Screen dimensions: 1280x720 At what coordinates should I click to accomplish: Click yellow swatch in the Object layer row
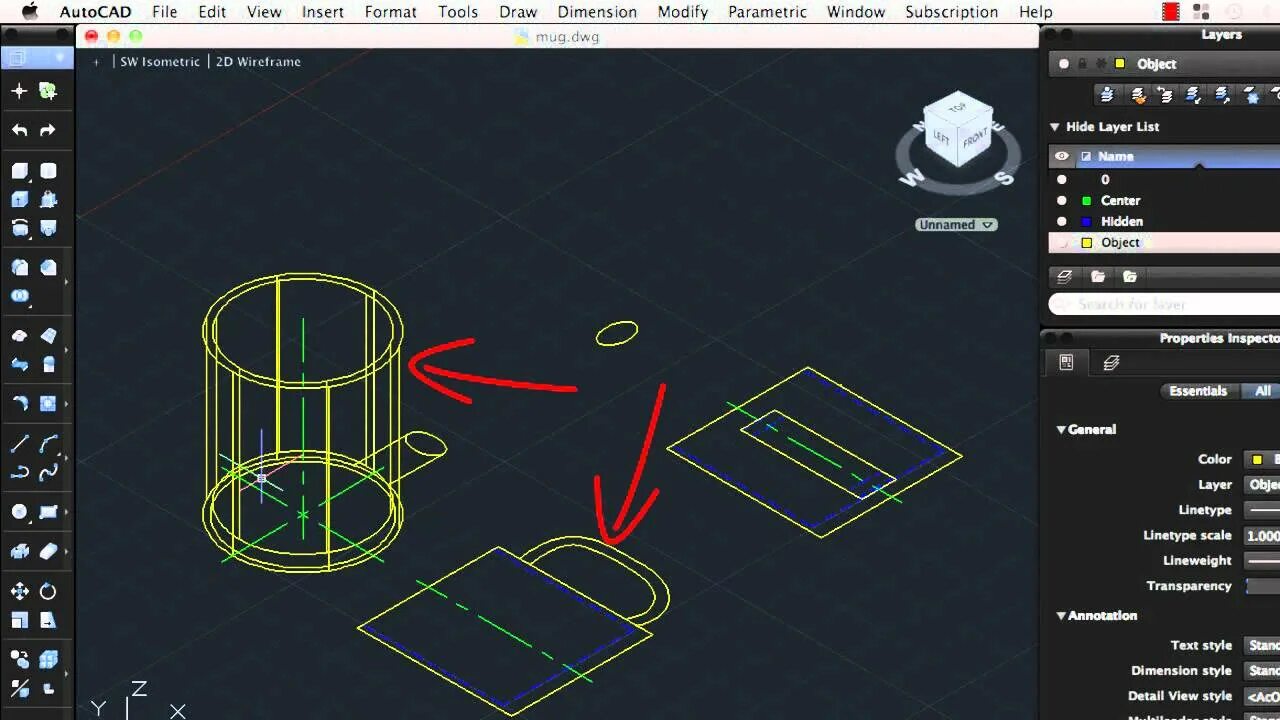pyautogui.click(x=1086, y=243)
